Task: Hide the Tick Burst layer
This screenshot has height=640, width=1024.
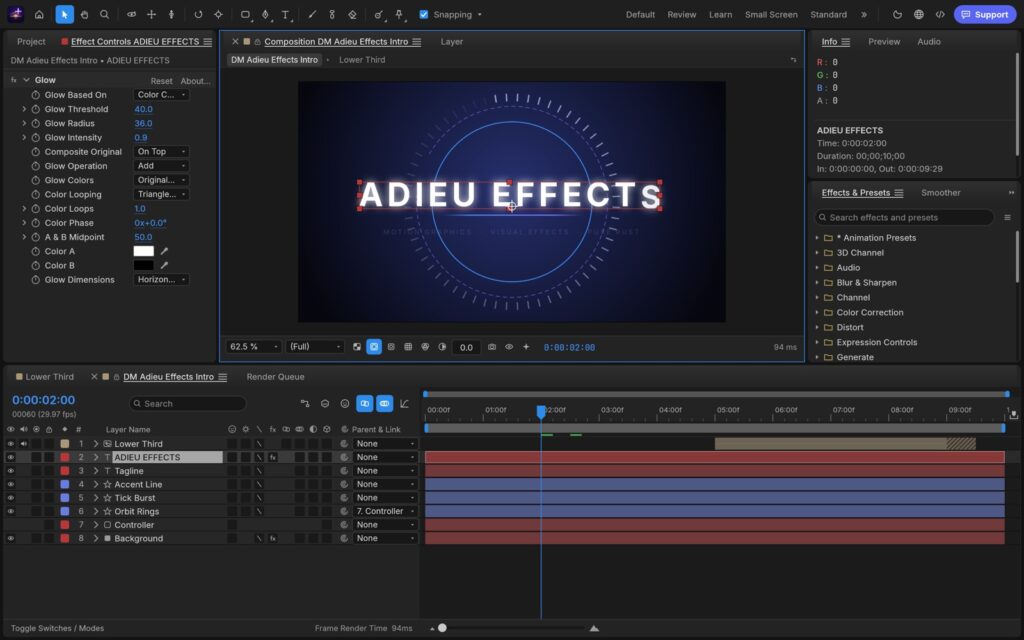Action: click(x=10, y=498)
